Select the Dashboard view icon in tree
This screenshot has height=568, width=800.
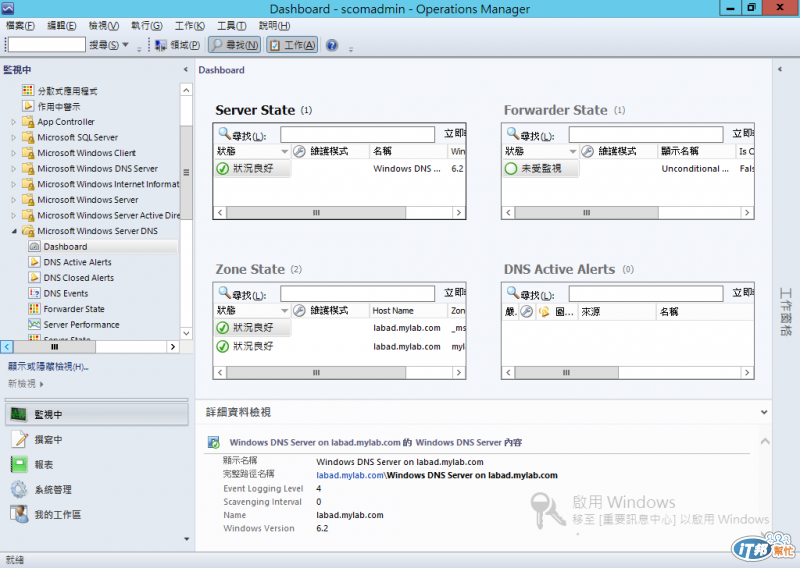point(34,246)
